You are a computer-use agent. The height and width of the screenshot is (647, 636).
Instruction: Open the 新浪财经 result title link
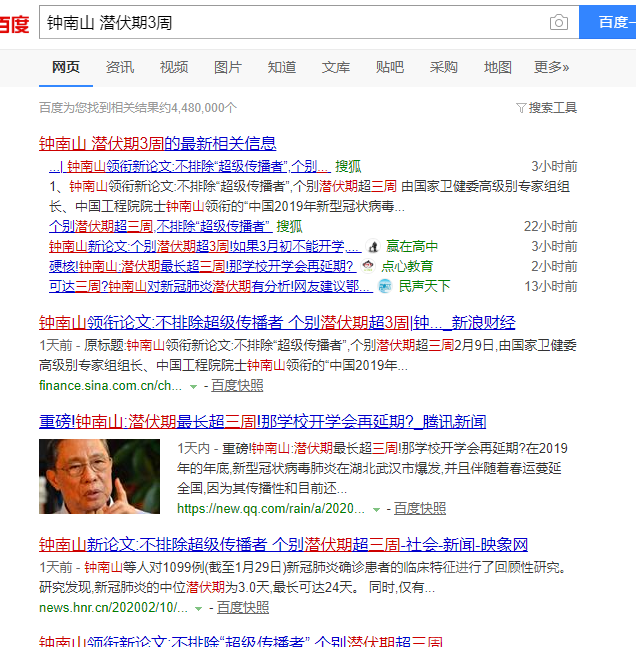pyautogui.click(x=277, y=323)
